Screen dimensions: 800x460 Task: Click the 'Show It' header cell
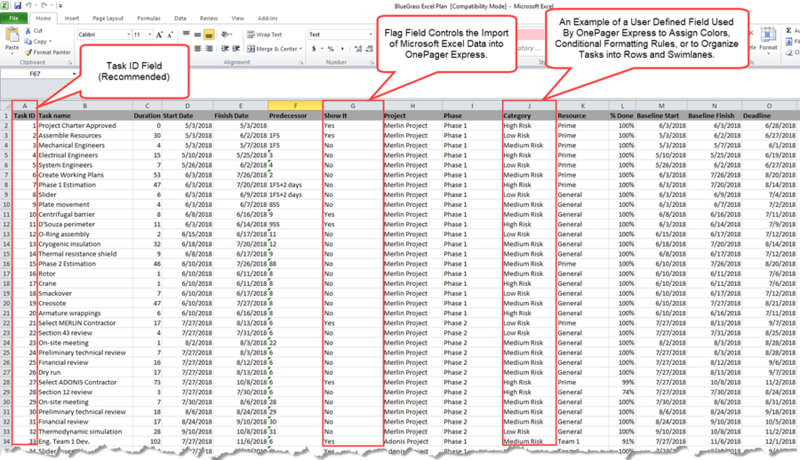[x=353, y=116]
